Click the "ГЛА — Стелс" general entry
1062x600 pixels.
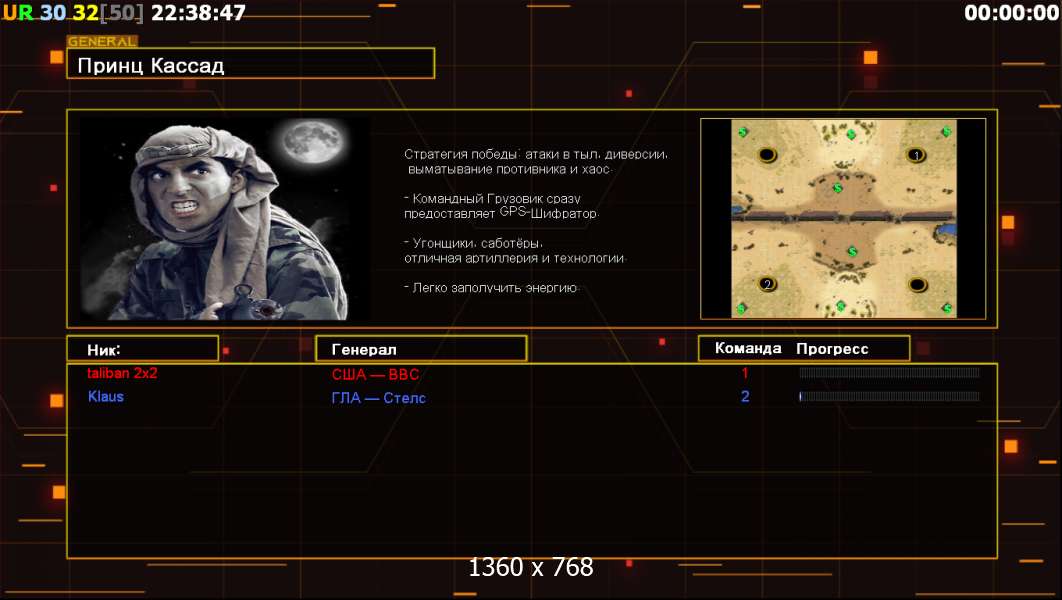pos(379,398)
